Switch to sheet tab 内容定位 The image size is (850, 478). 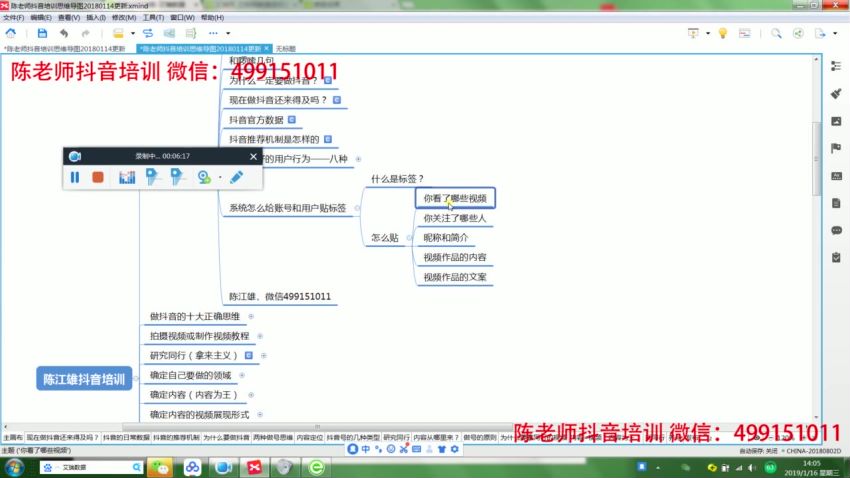(x=310, y=437)
